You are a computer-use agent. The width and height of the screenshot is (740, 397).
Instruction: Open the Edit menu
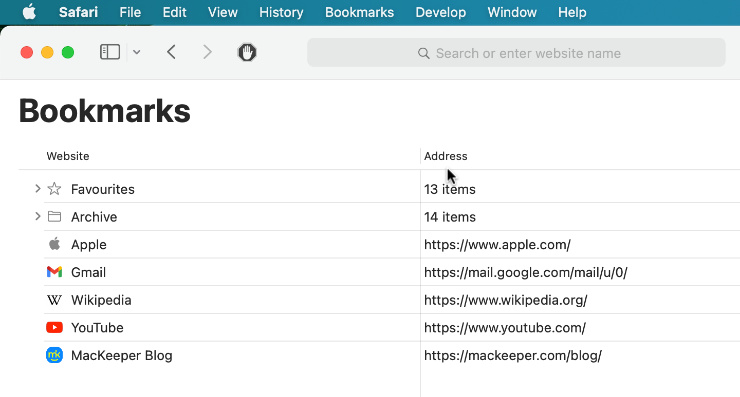[175, 12]
